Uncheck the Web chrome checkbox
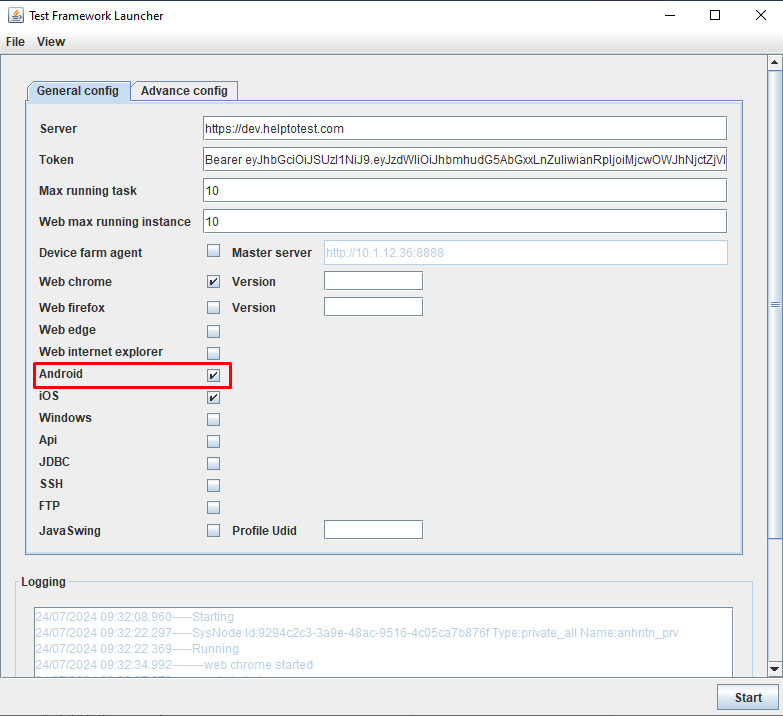Viewport: 783px width, 716px height. pos(213,282)
